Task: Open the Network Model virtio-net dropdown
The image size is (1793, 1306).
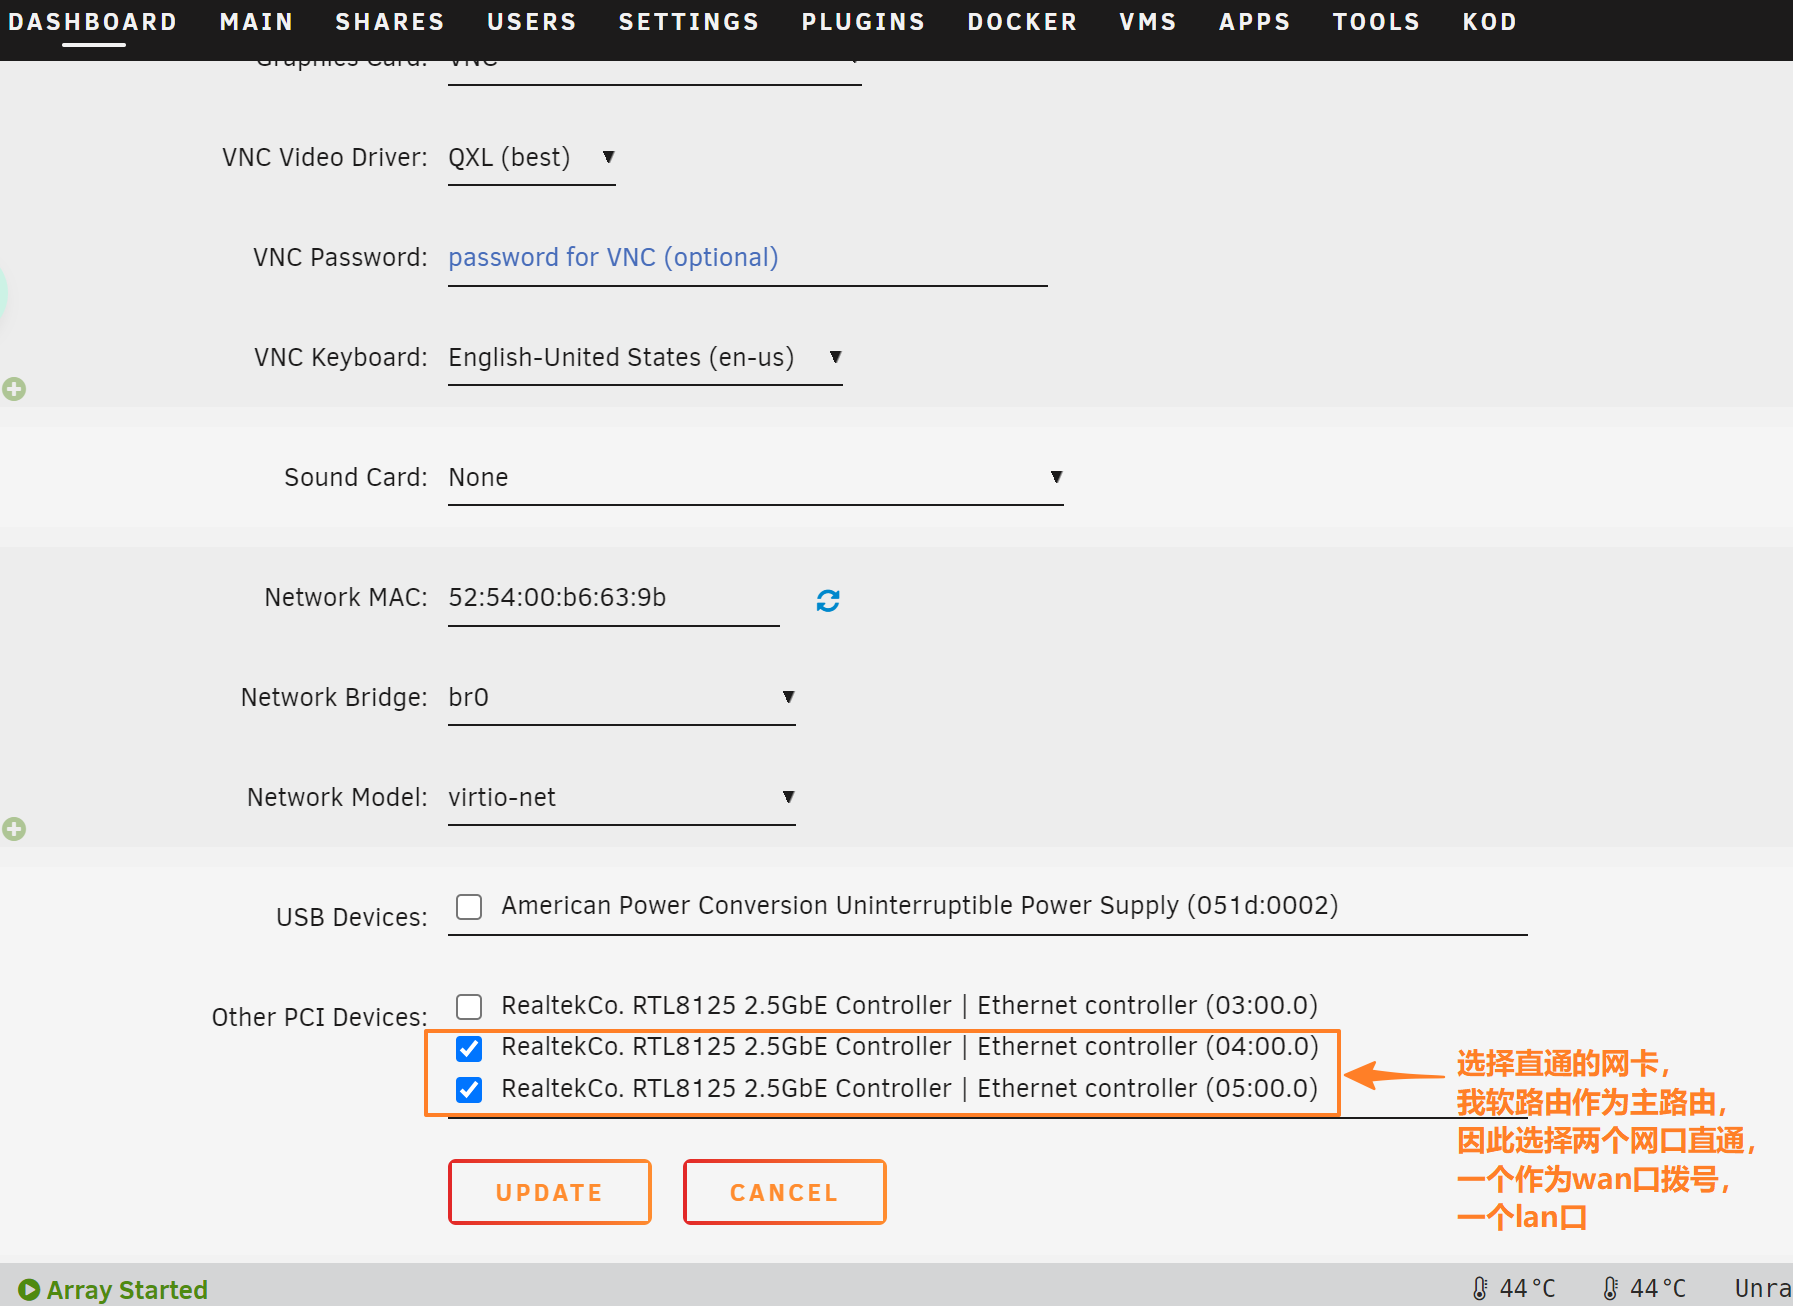Action: tap(621, 798)
